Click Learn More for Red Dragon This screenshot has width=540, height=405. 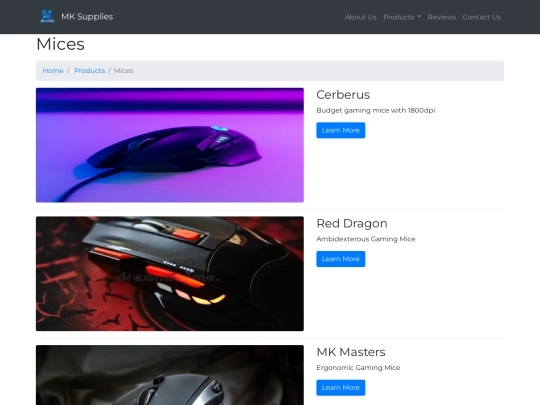pyautogui.click(x=341, y=259)
